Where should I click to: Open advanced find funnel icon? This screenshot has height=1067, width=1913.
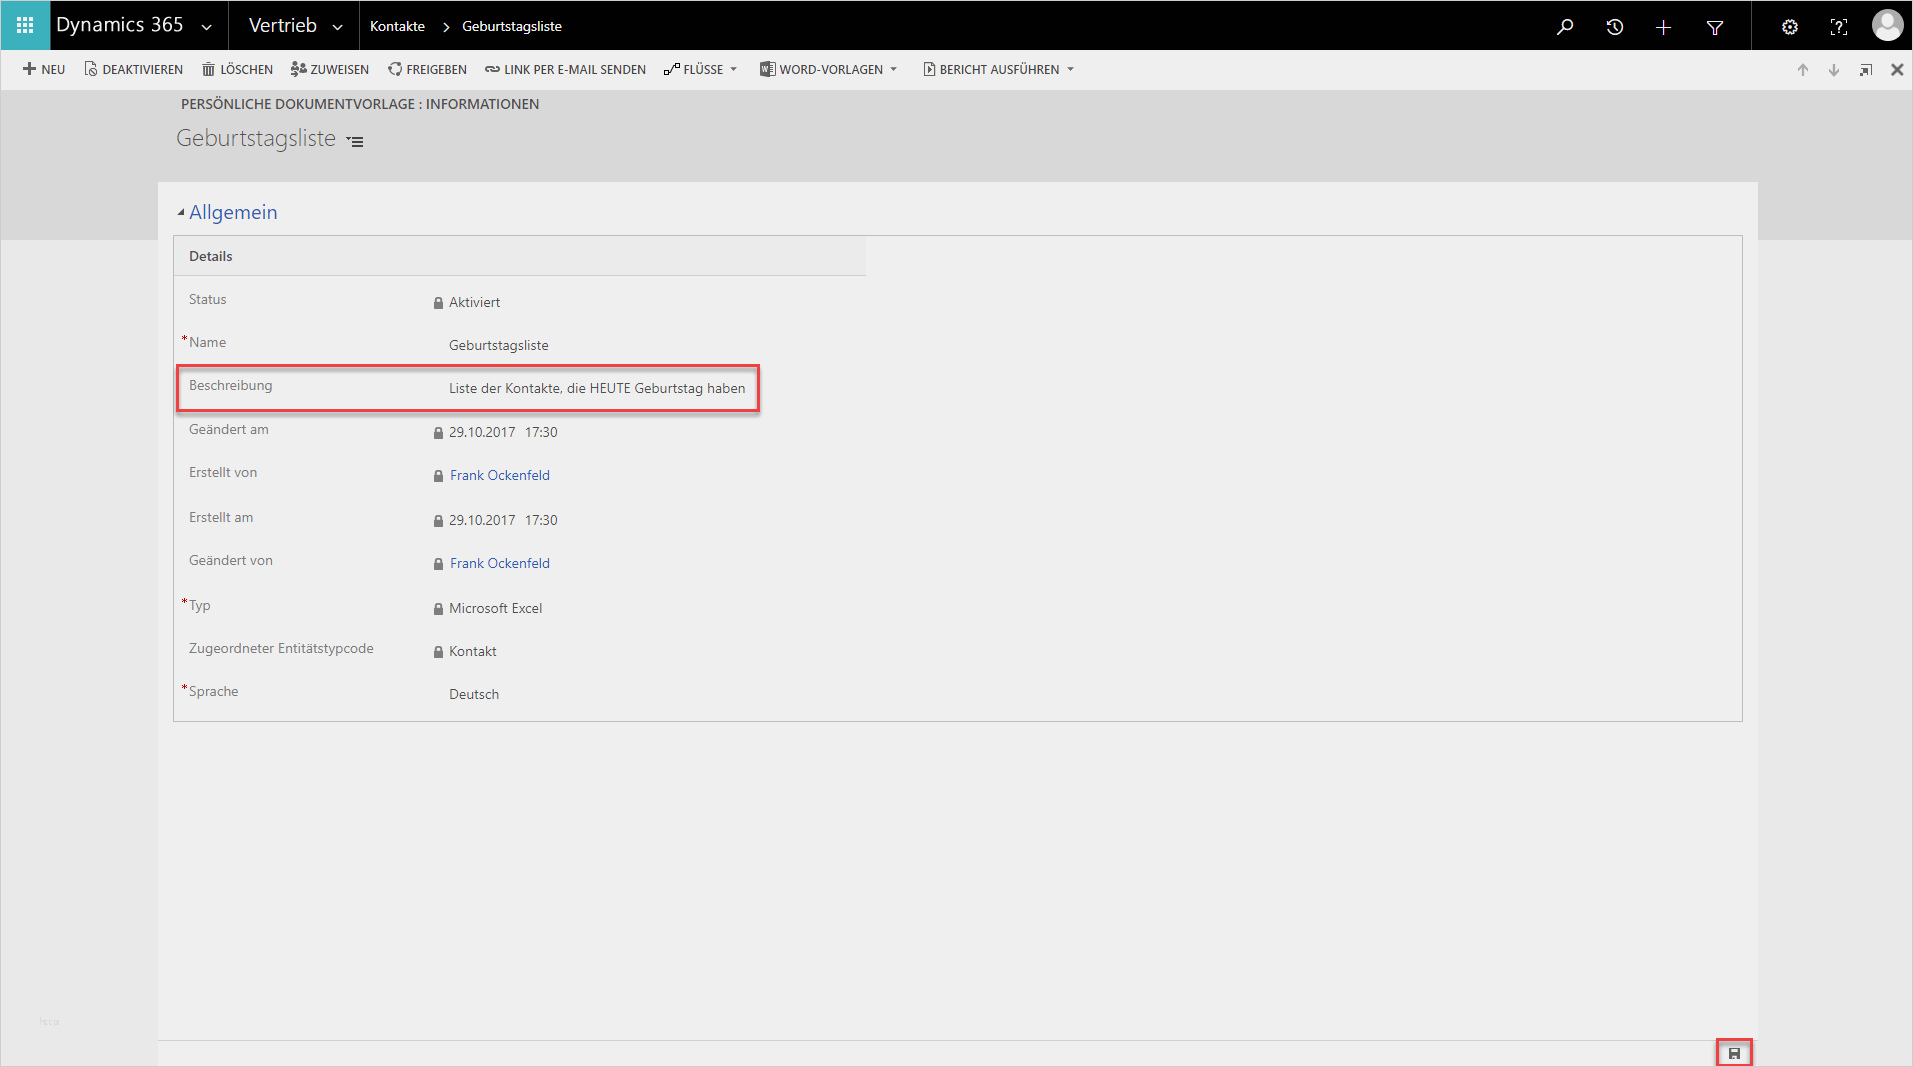[1715, 27]
